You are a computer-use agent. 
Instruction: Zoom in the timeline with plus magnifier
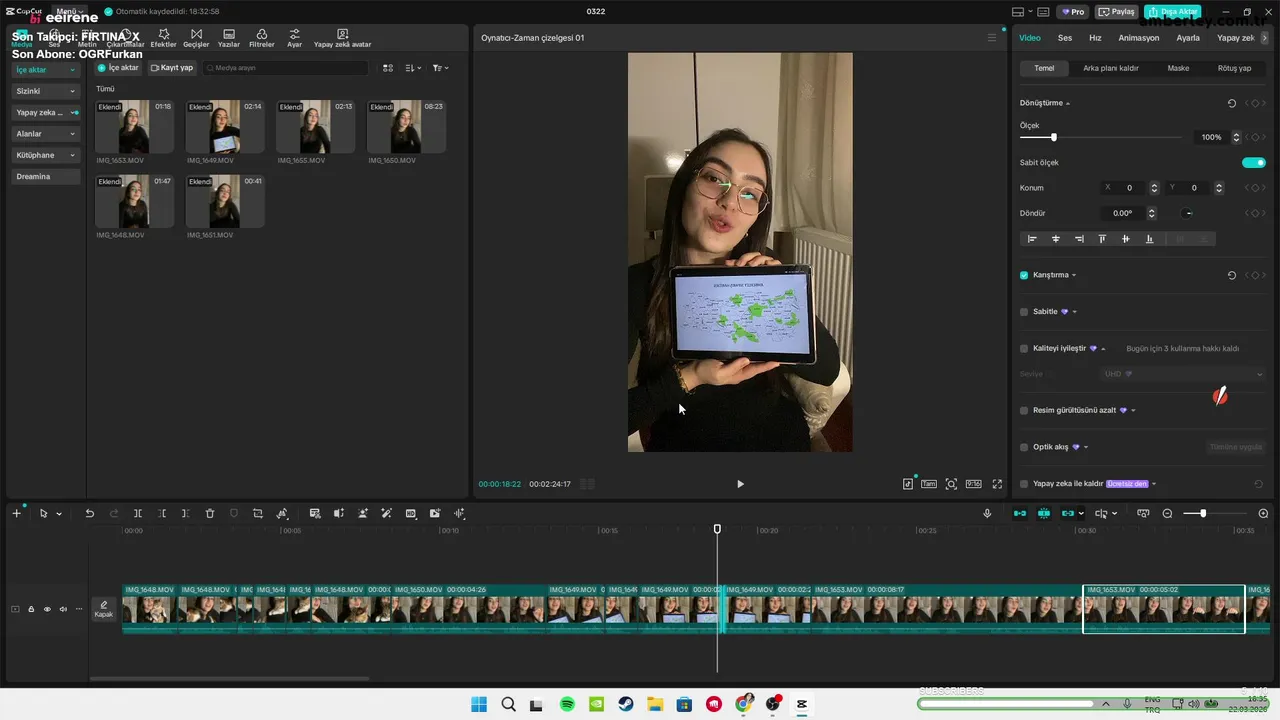click(1263, 513)
